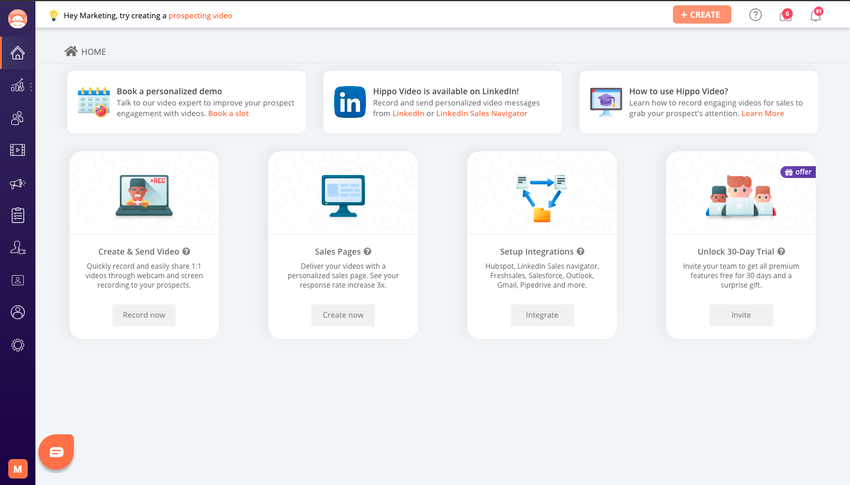
Task: Click the integrations arrows illustration
Action: 542,198
